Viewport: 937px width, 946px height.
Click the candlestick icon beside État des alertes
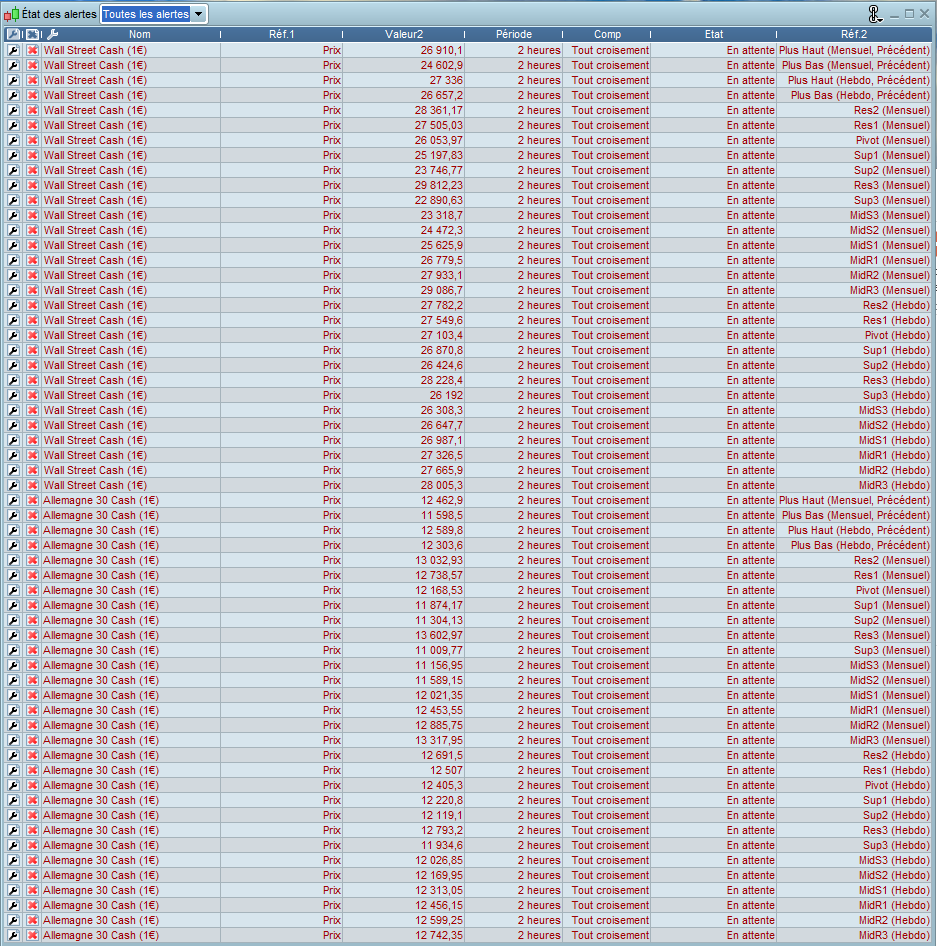pos(11,14)
